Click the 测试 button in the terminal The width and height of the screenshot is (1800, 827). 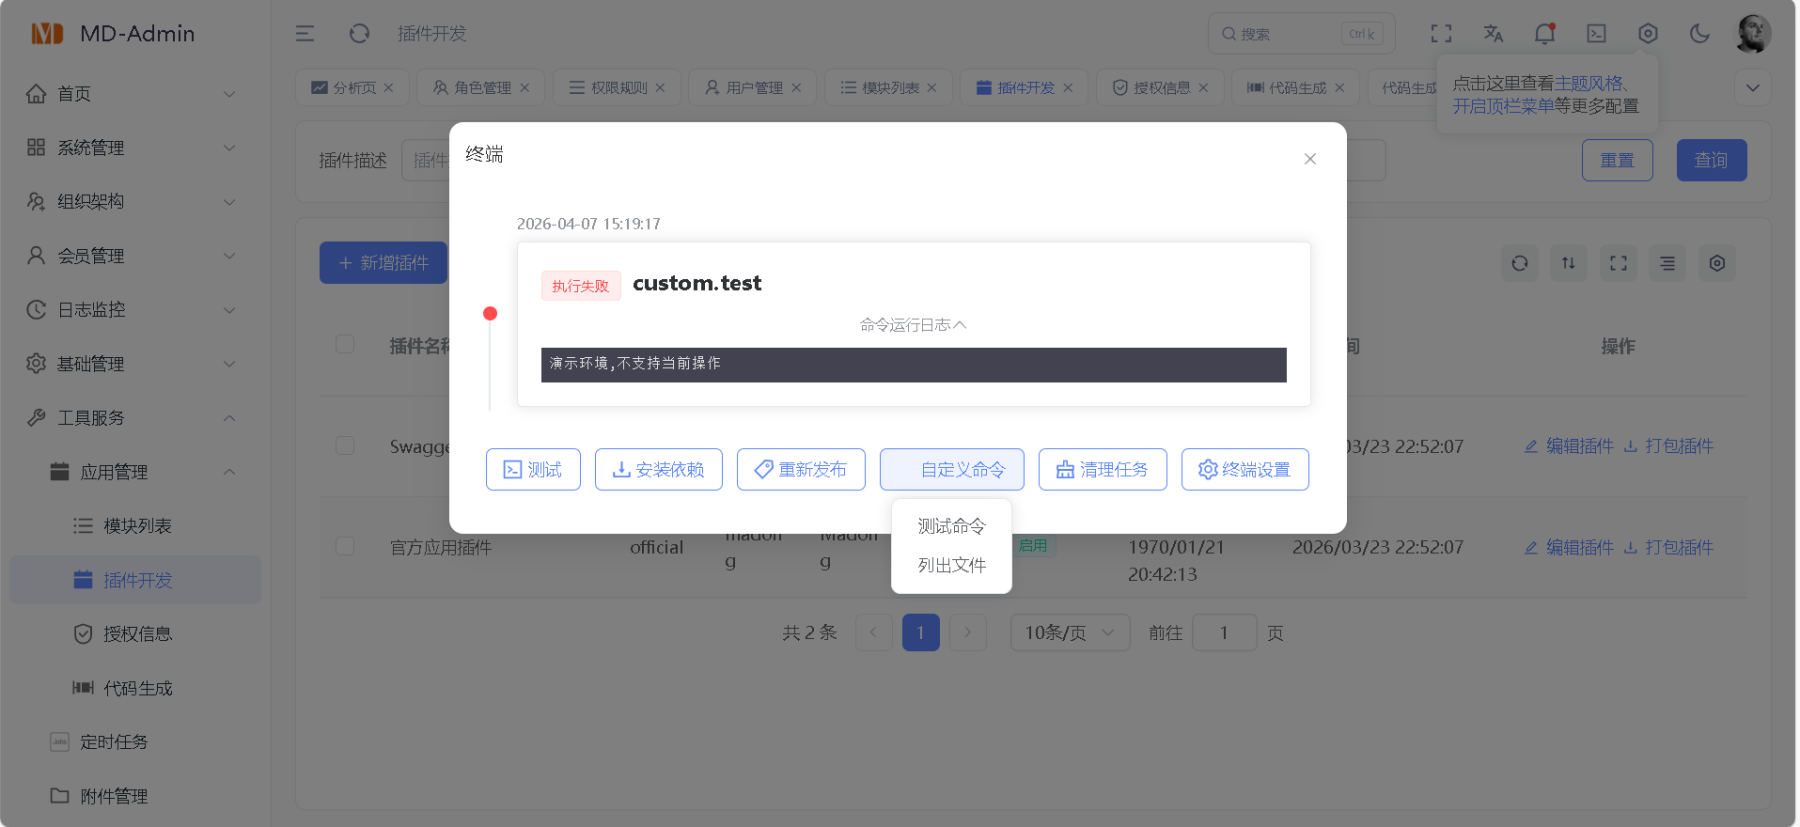click(533, 469)
